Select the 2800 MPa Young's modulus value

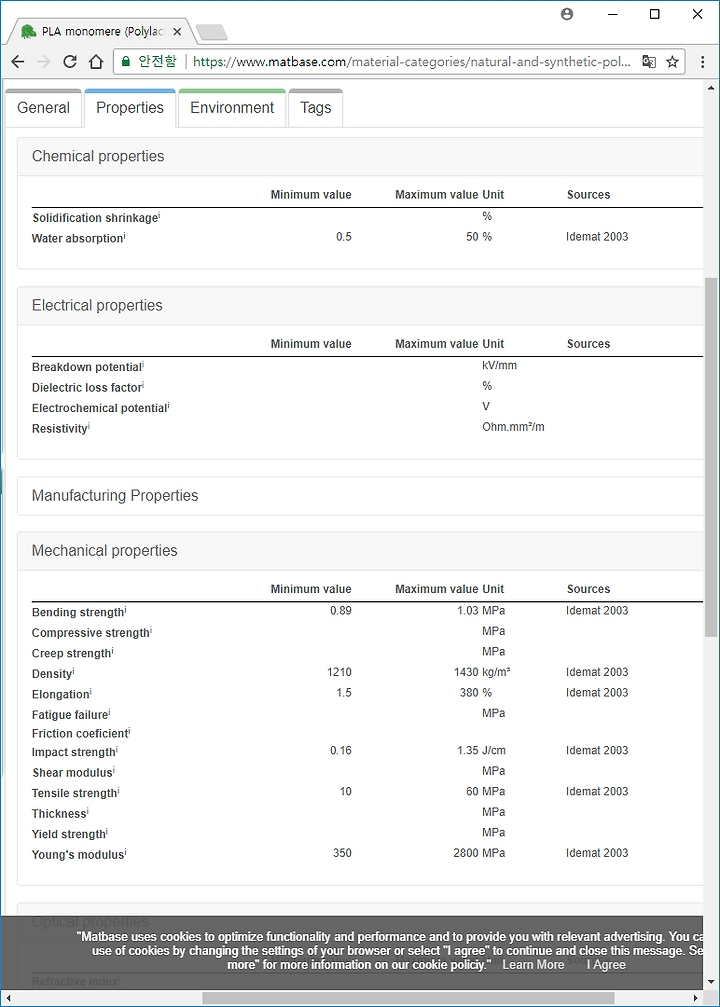tap(479, 854)
